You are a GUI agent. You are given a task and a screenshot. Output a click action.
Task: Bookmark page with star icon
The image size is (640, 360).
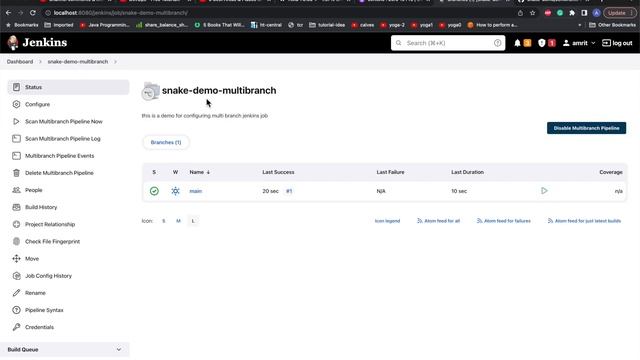click(x=532, y=13)
